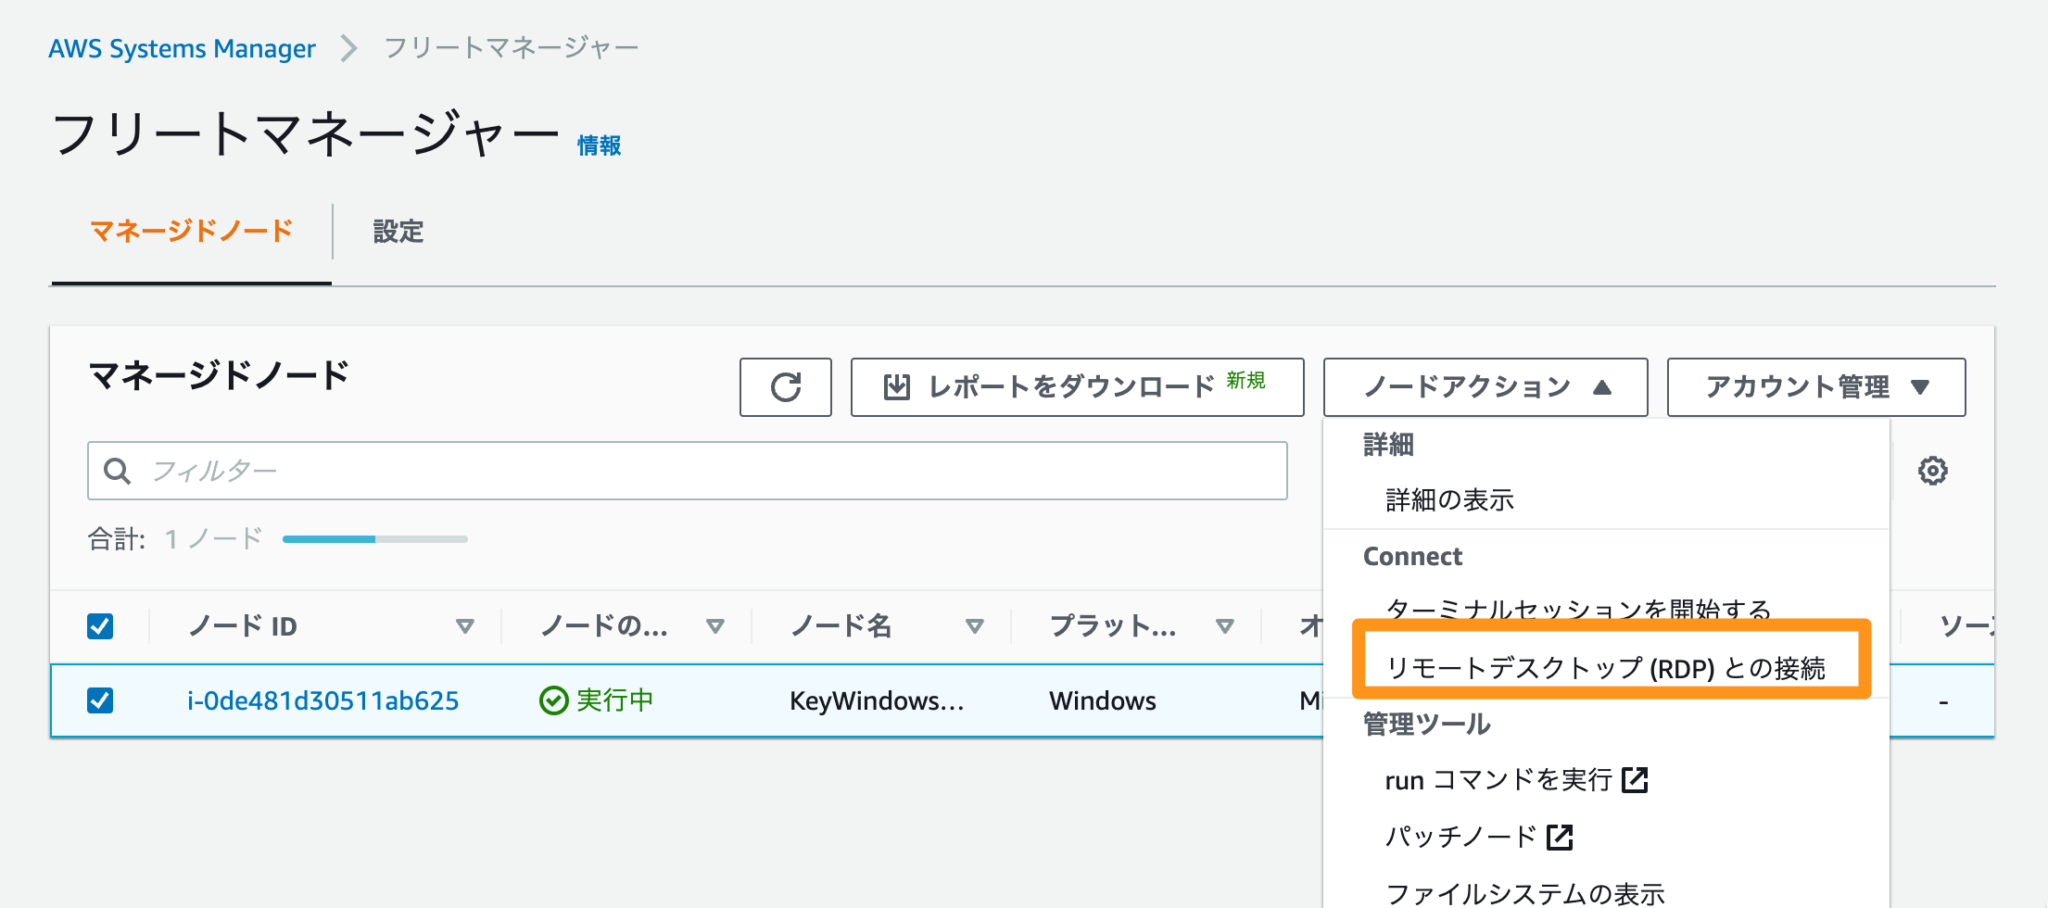Open the AWS Systems Manager breadcrumb link
This screenshot has height=908, width=2048.
(182, 47)
